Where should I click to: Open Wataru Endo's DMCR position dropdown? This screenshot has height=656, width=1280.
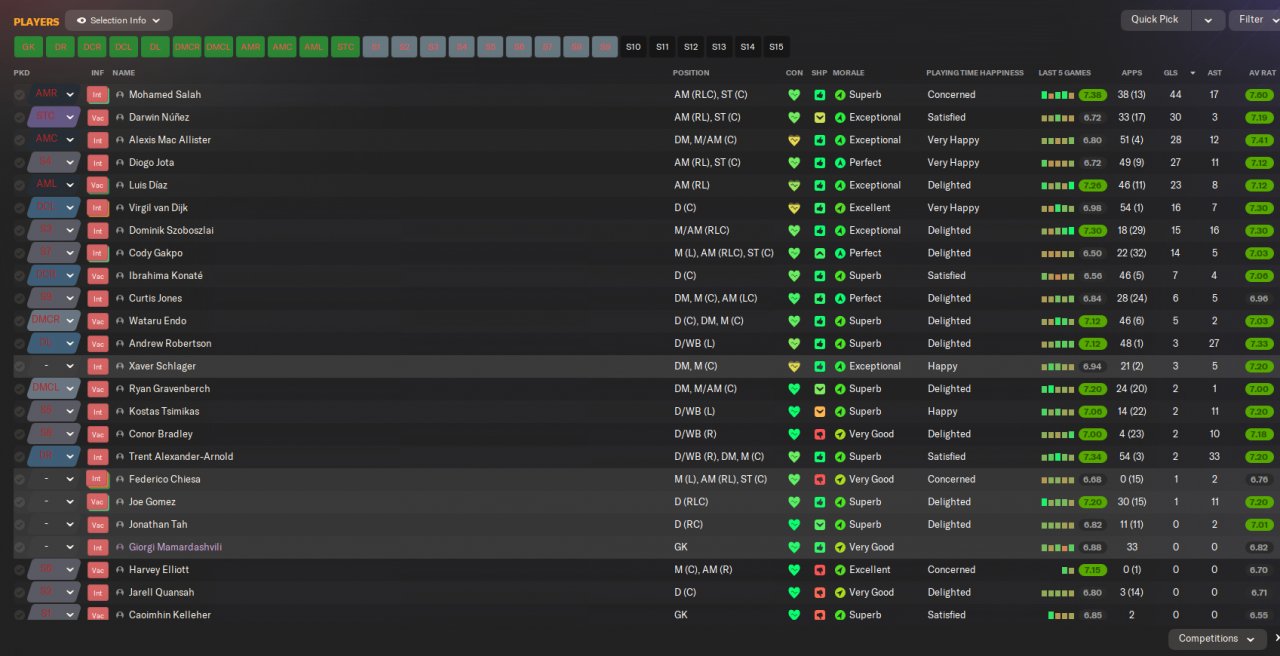tap(70, 321)
